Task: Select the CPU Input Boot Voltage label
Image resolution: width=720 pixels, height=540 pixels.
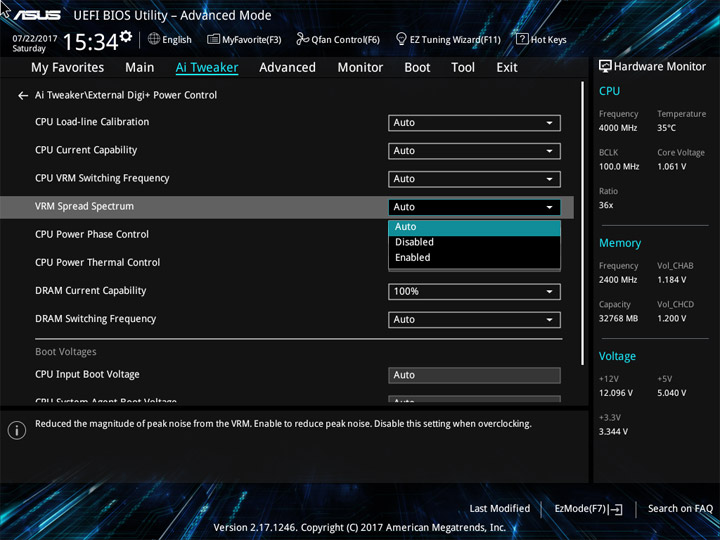Action: (87, 374)
